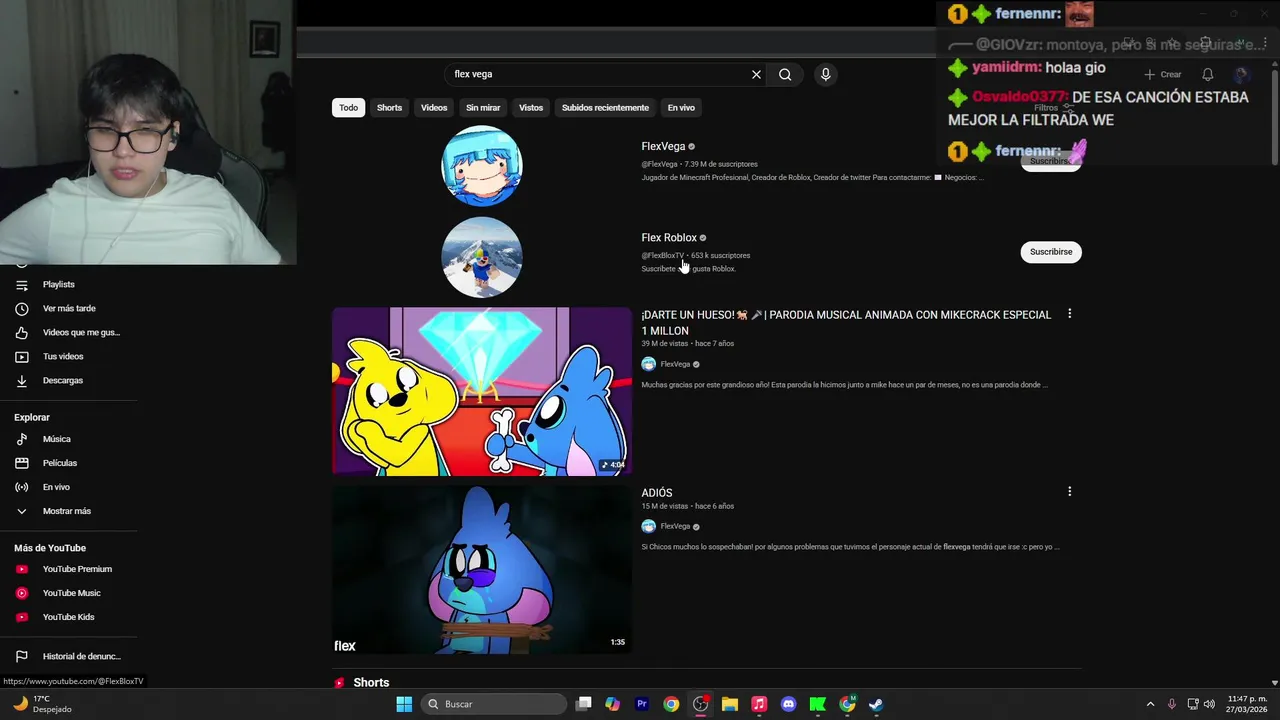Select the 'Todo' filter chip
The height and width of the screenshot is (720, 1280).
[x=348, y=108]
